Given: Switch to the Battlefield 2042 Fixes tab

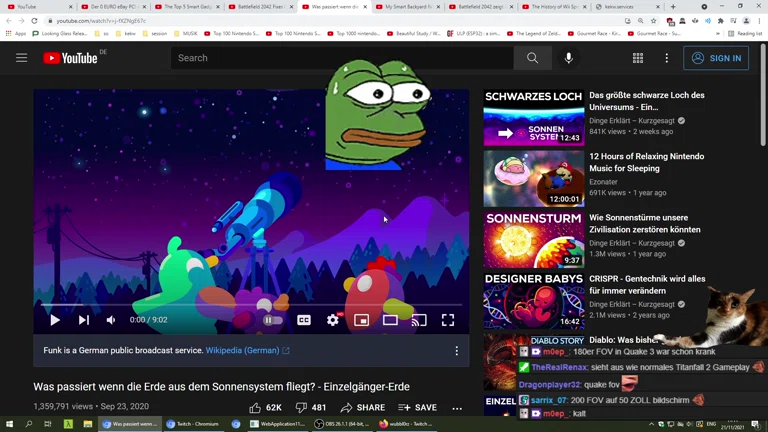Looking at the screenshot, I should coord(260,7).
